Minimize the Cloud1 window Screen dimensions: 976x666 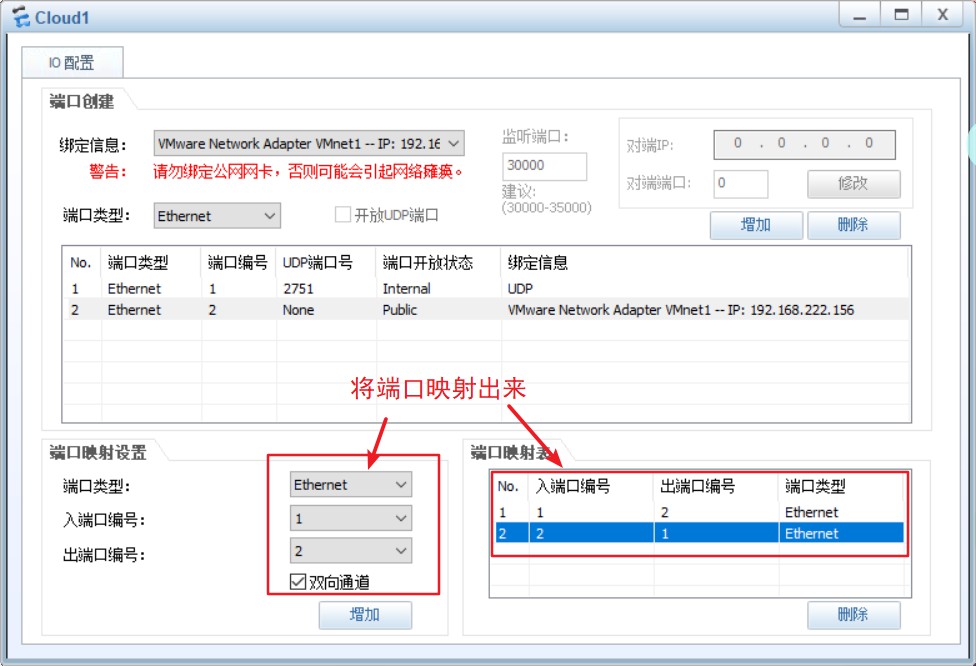[x=860, y=15]
